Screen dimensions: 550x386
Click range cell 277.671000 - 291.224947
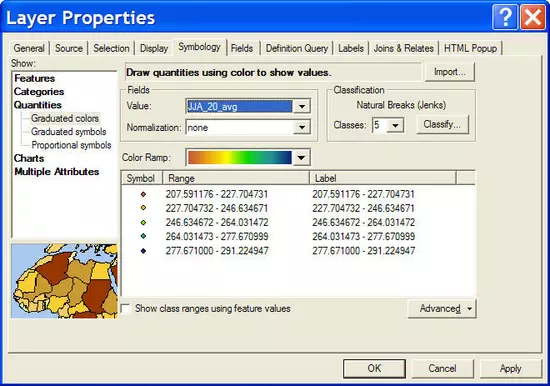coord(217,251)
